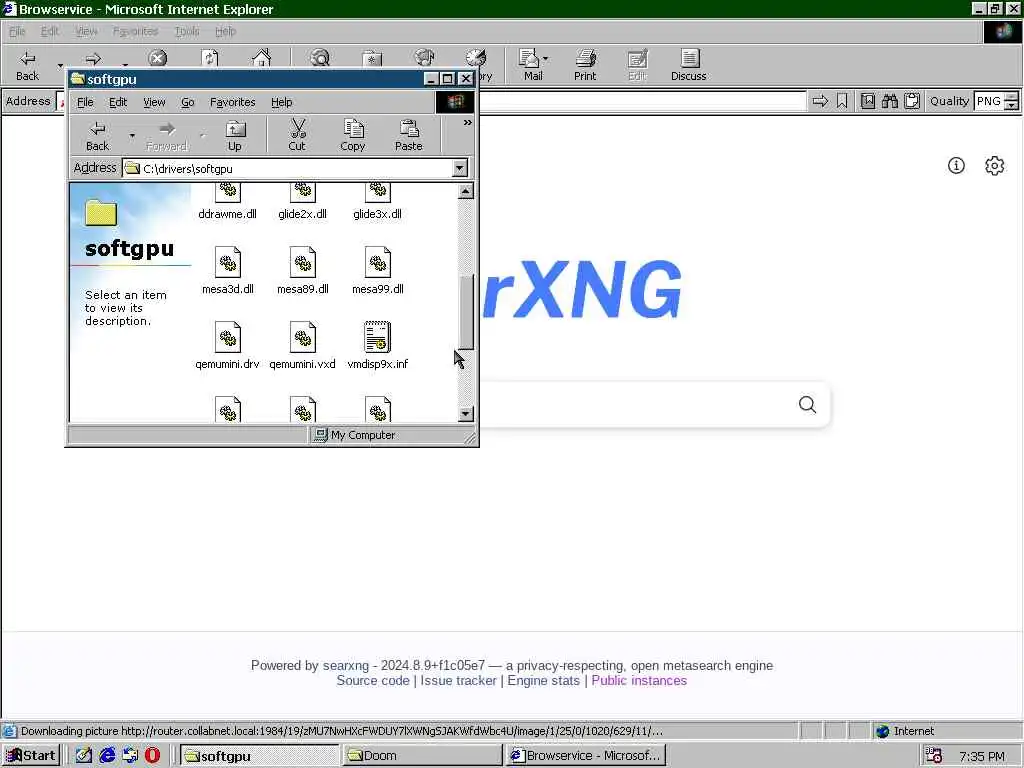Open the Edit menu in softgpu window
Image resolution: width=1024 pixels, height=768 pixels.
pyautogui.click(x=118, y=103)
